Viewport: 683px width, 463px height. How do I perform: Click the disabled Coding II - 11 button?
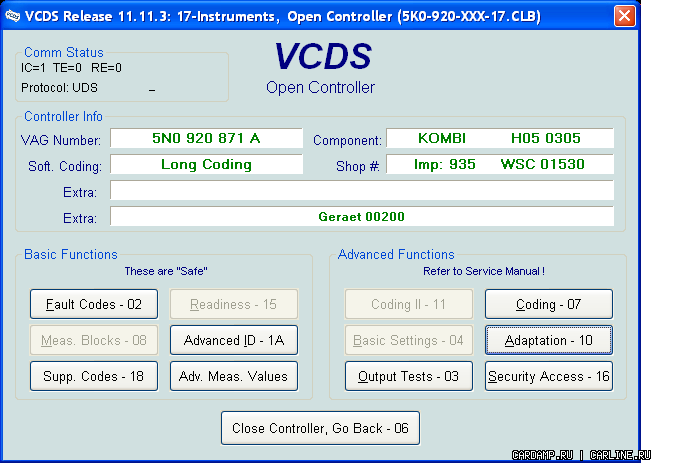409,304
